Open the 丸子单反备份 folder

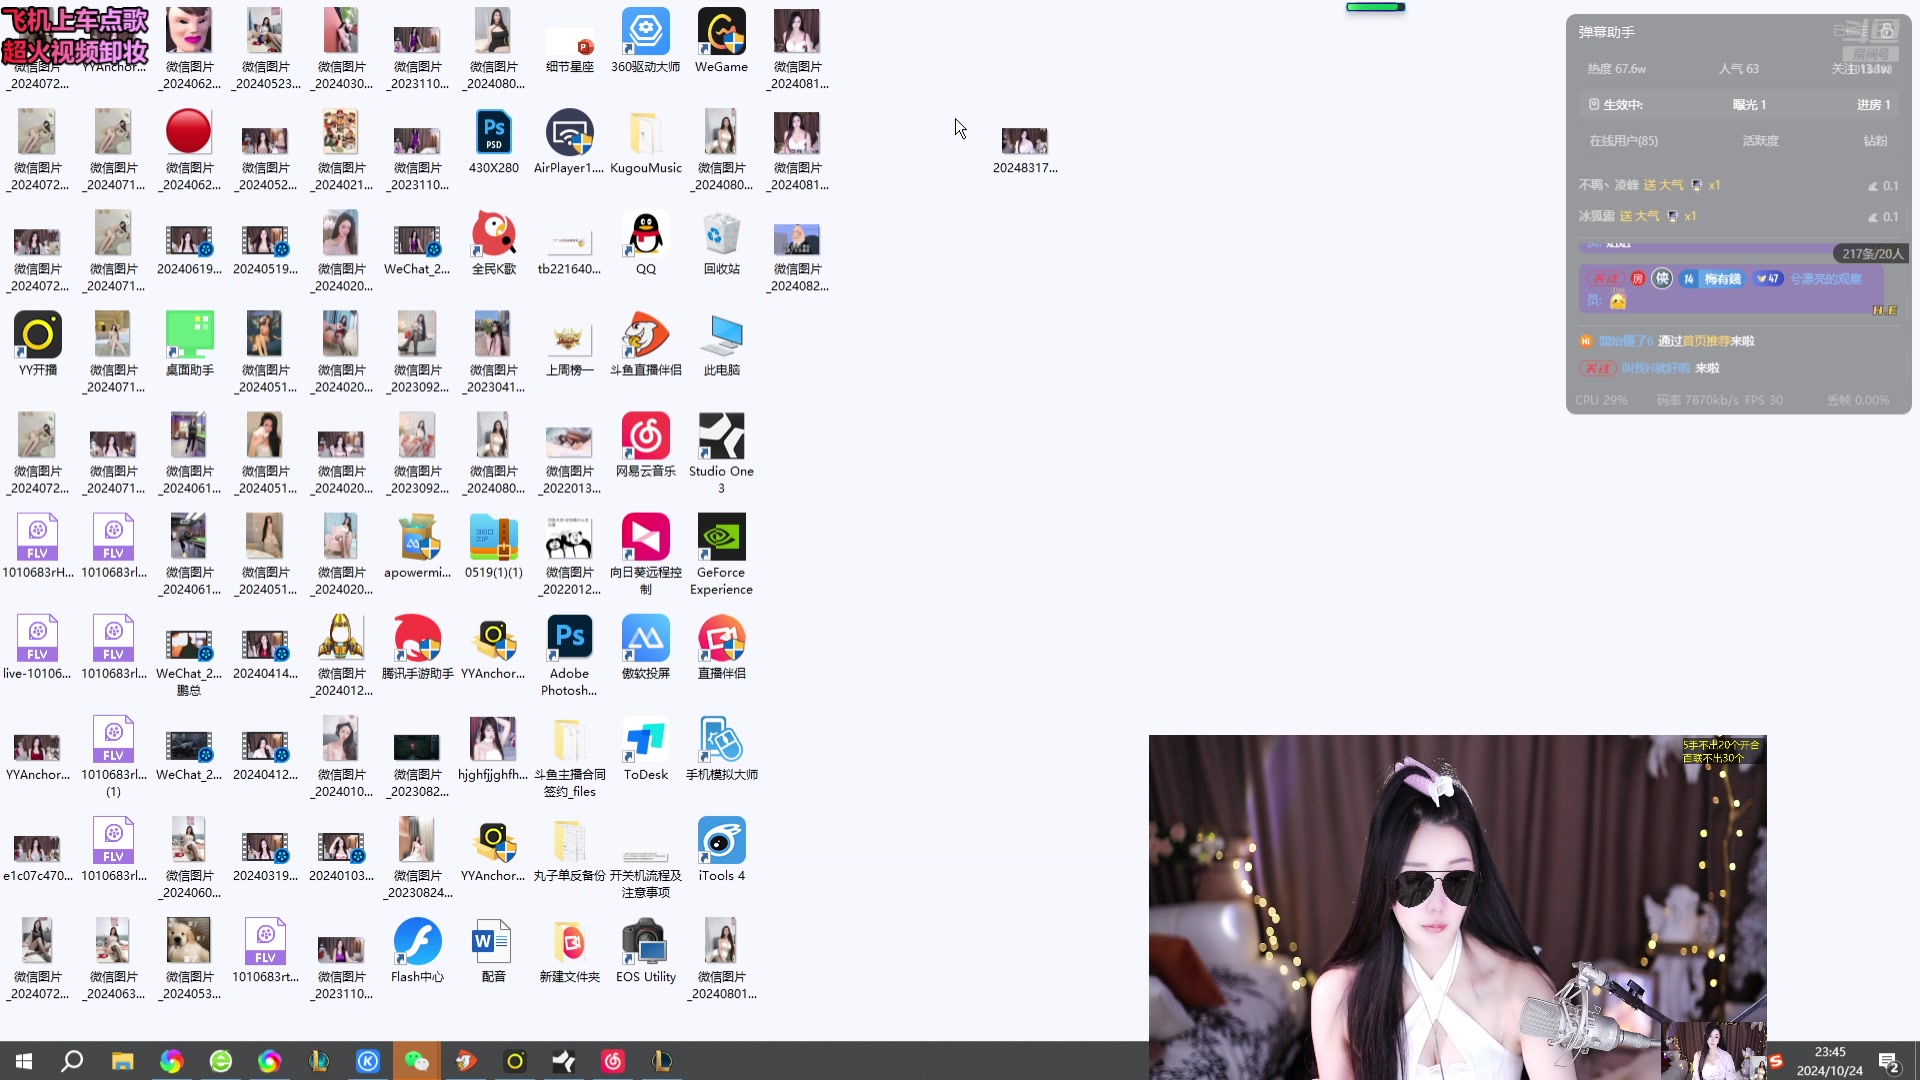tap(569, 849)
